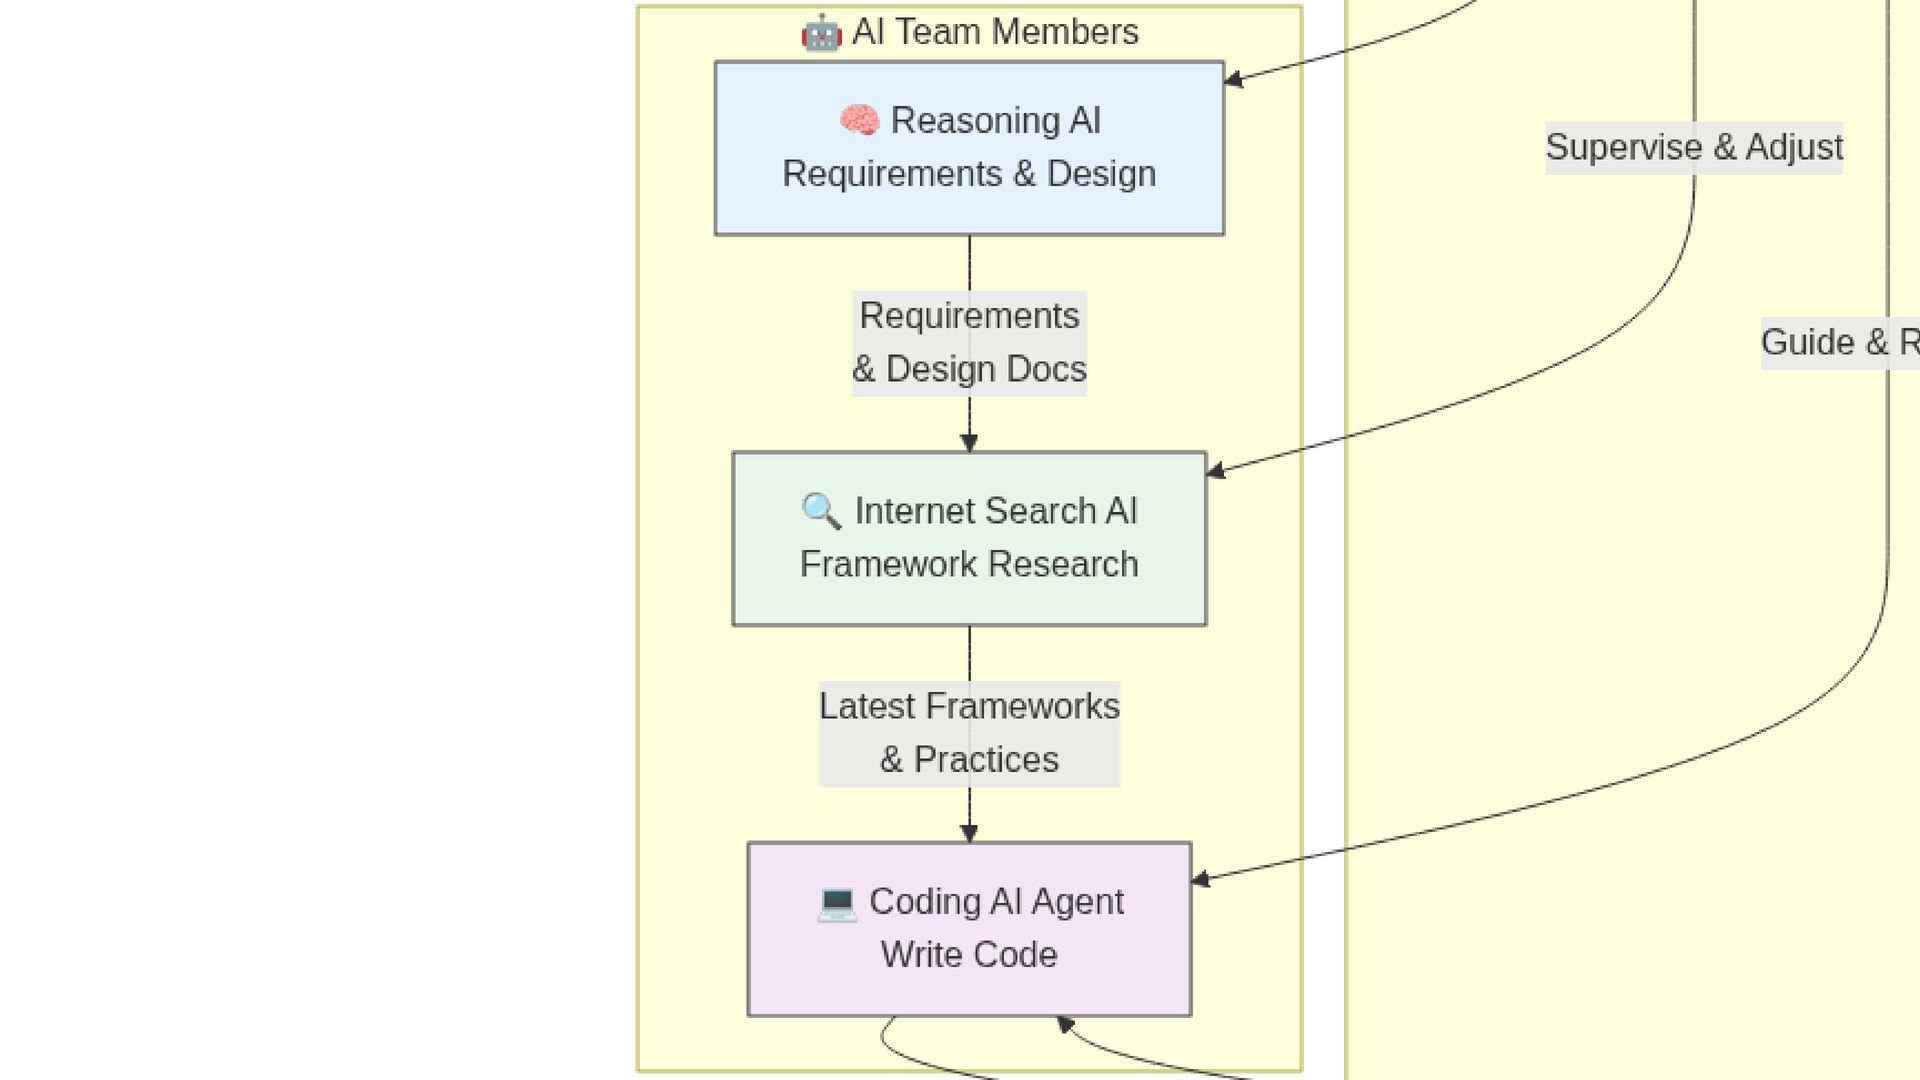Click the partially visible 'Guide &' edge label
This screenshot has height=1080, width=1920.
[x=1840, y=343]
